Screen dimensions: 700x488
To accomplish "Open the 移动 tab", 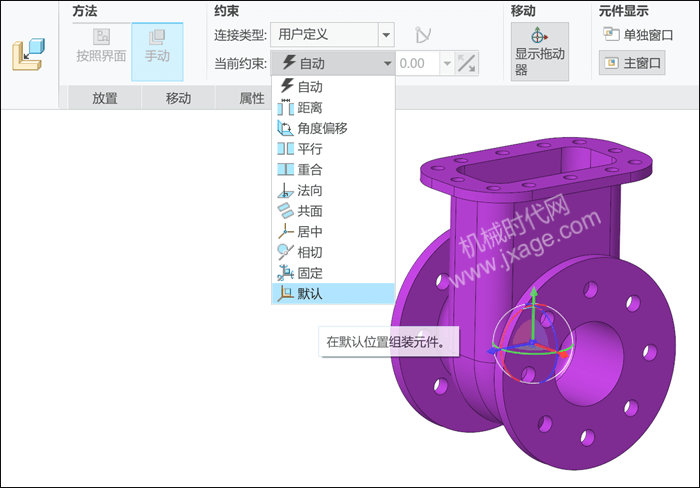I will click(x=178, y=98).
